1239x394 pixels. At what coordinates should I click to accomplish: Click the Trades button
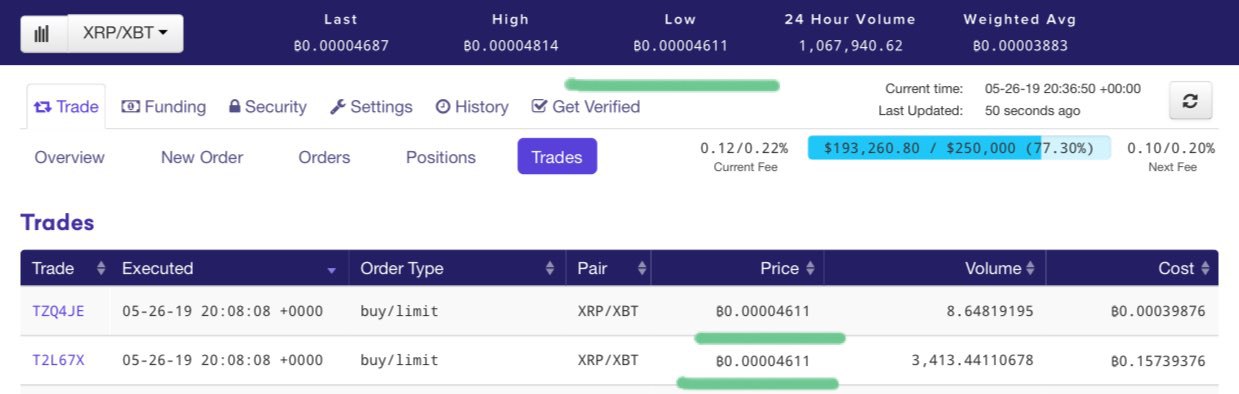(x=557, y=157)
